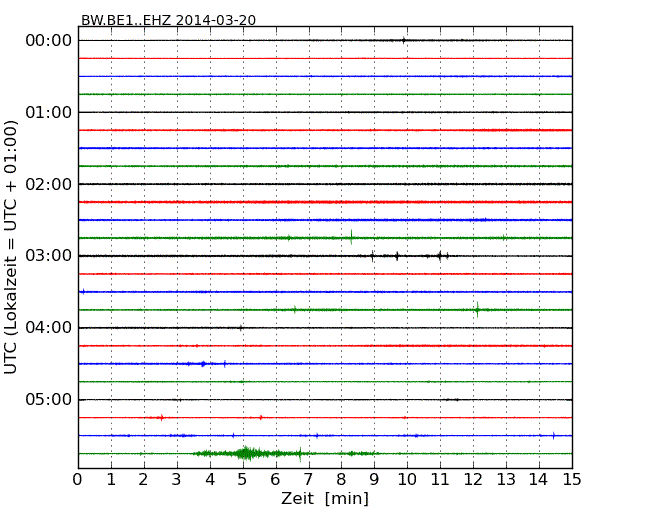
Task: Click x-axis tick label 8
Action: [341, 480]
